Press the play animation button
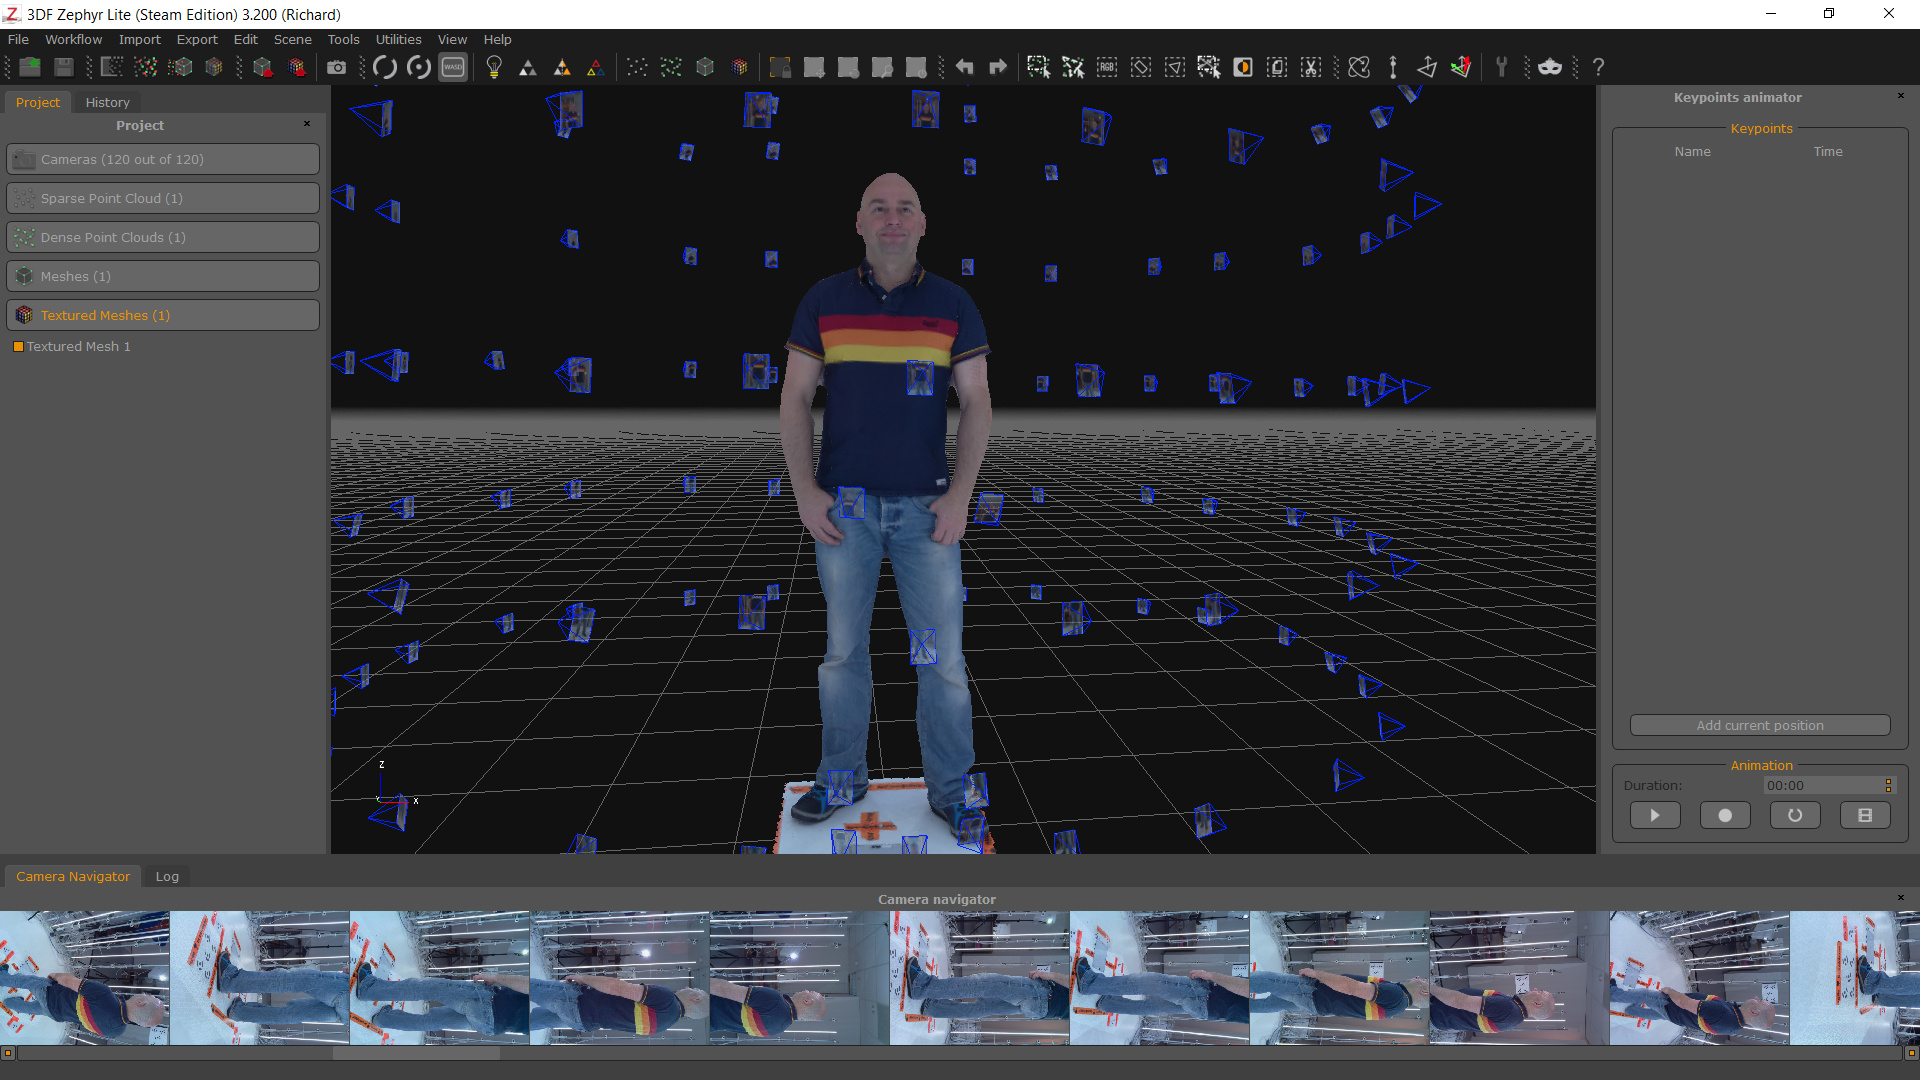The image size is (1920, 1080). [1656, 815]
